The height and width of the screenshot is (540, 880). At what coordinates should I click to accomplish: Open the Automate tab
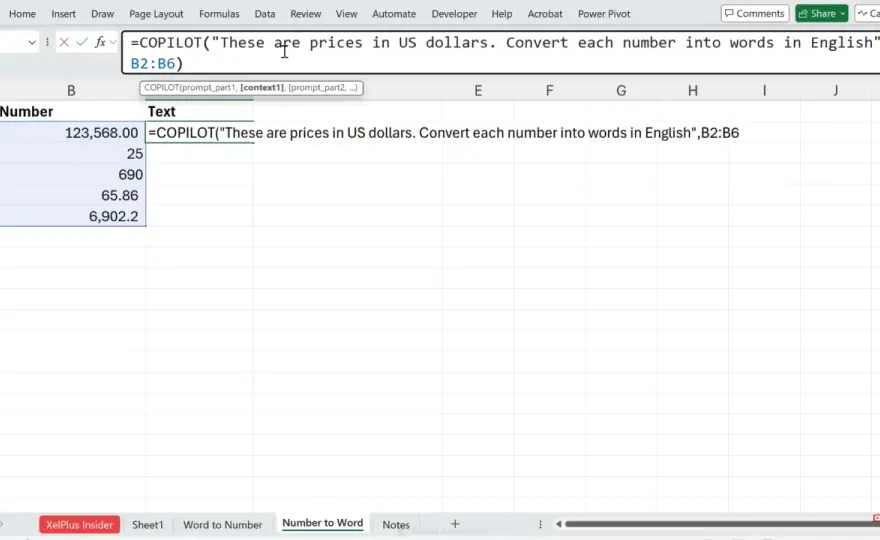click(x=394, y=13)
